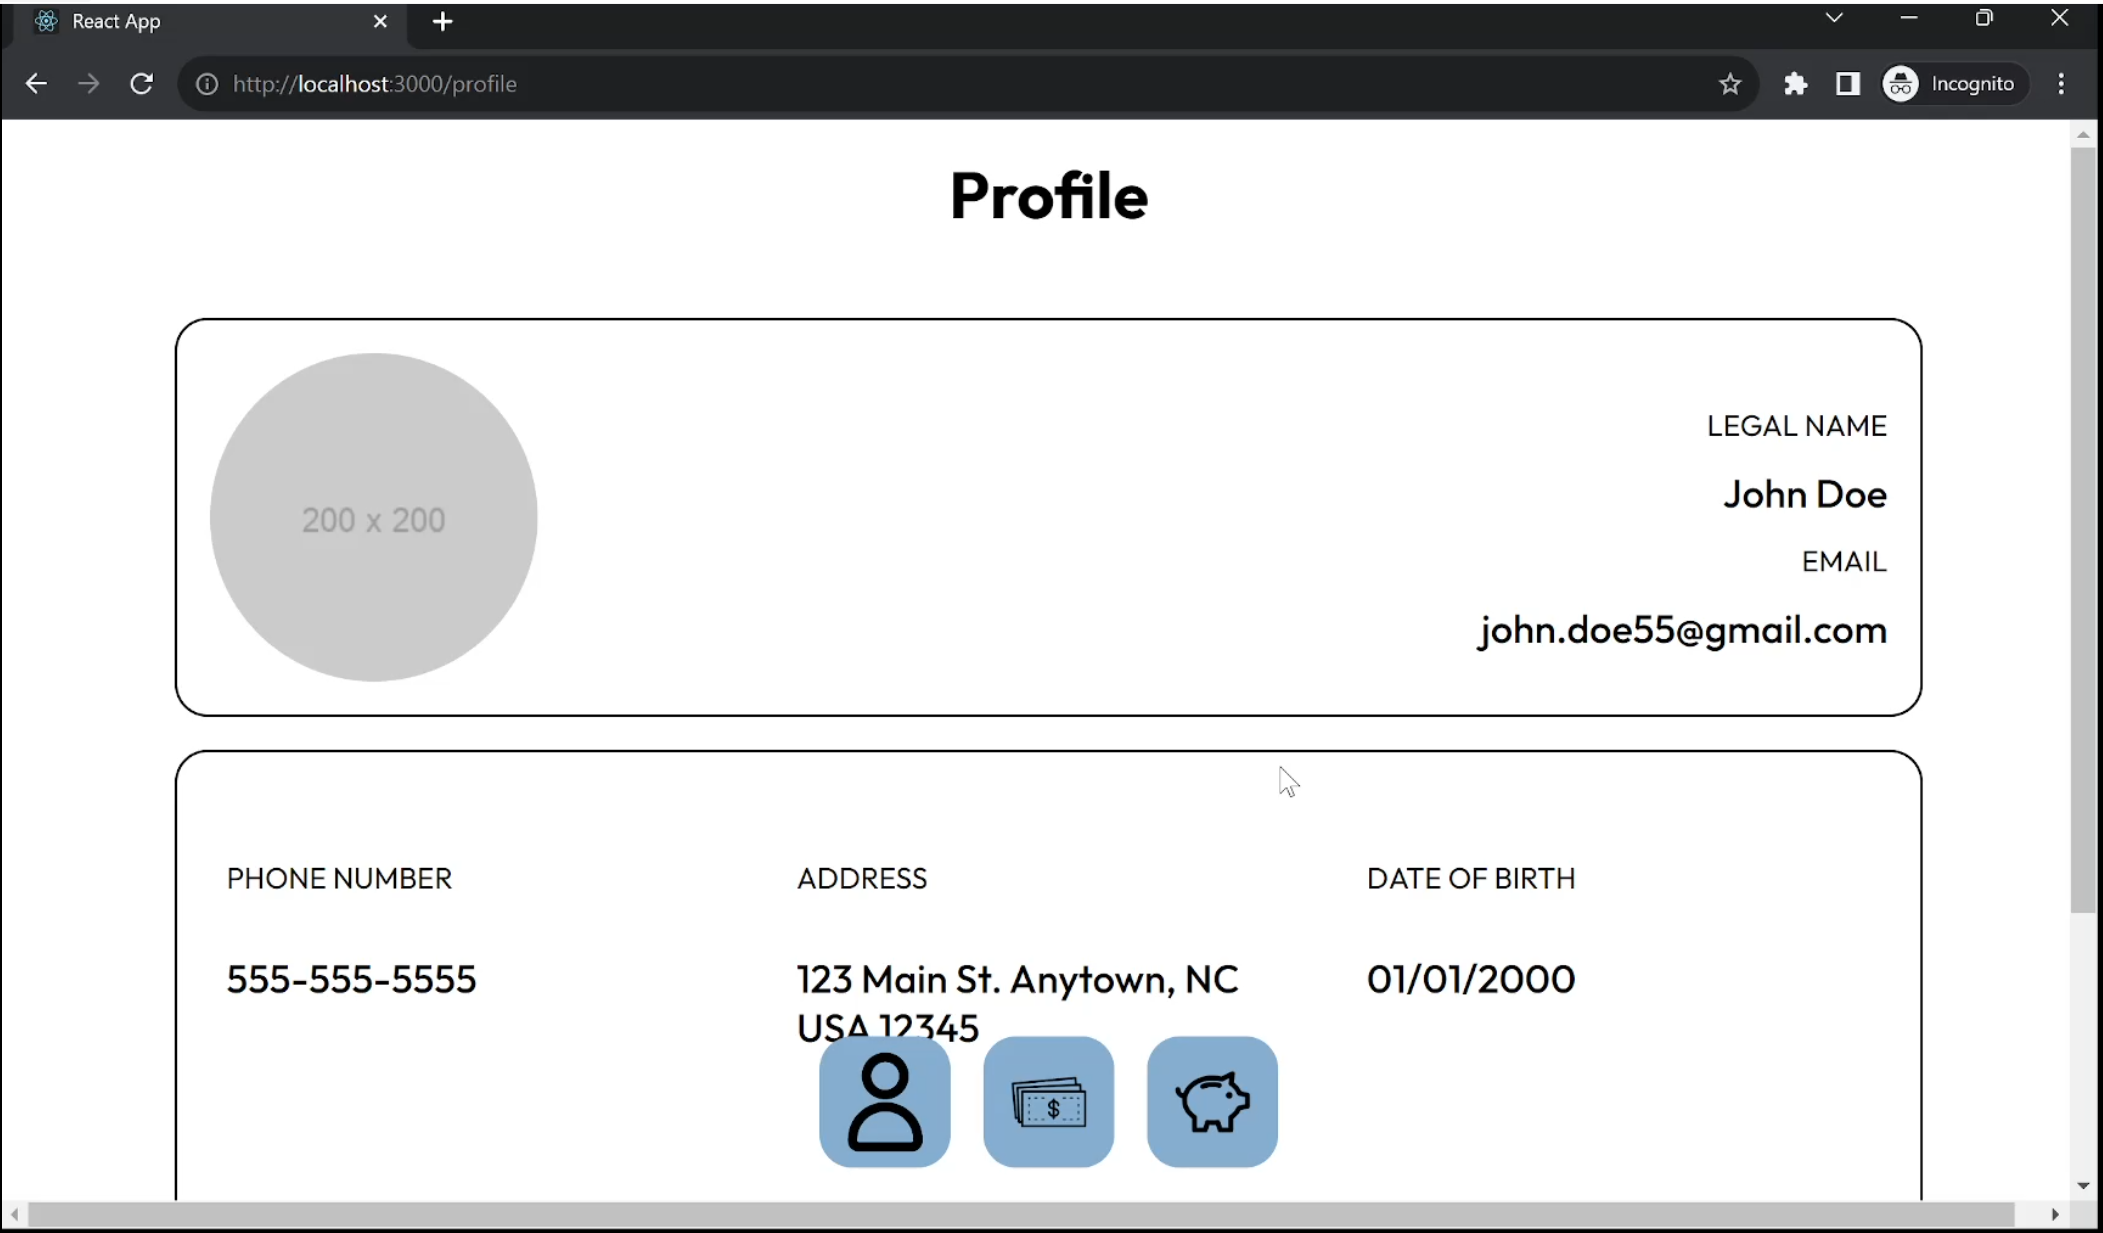Bookmark this page with star icon
This screenshot has height=1233, width=2103.
tap(1730, 84)
